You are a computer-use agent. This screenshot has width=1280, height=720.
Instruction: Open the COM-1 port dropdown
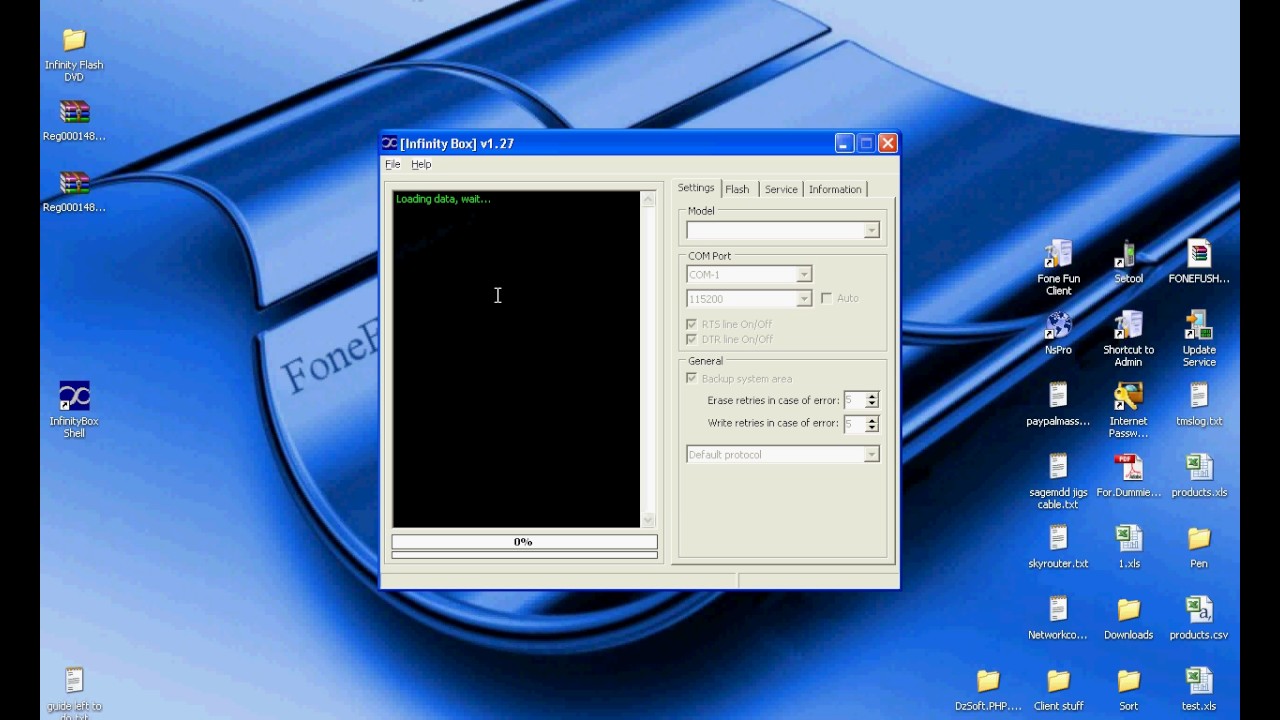(803, 274)
